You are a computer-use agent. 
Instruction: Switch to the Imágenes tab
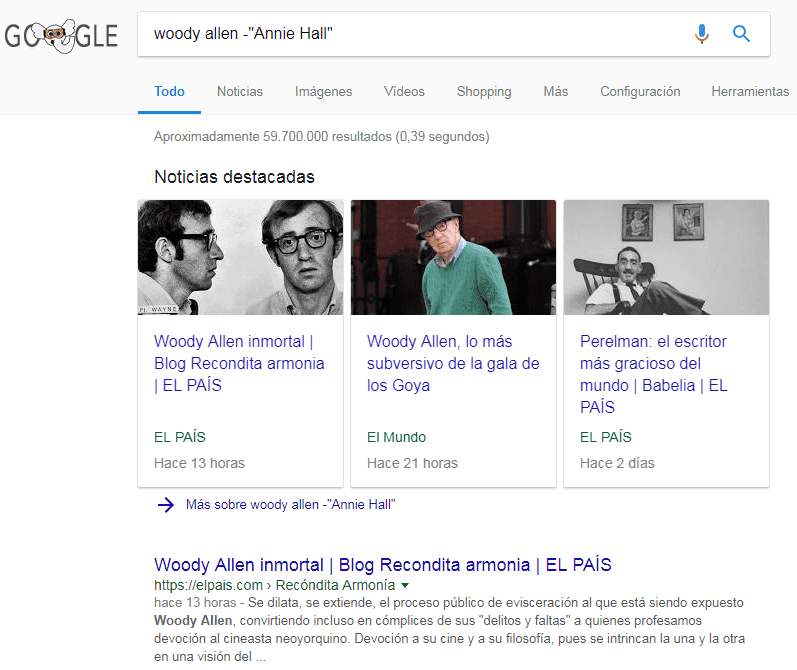pyautogui.click(x=323, y=92)
